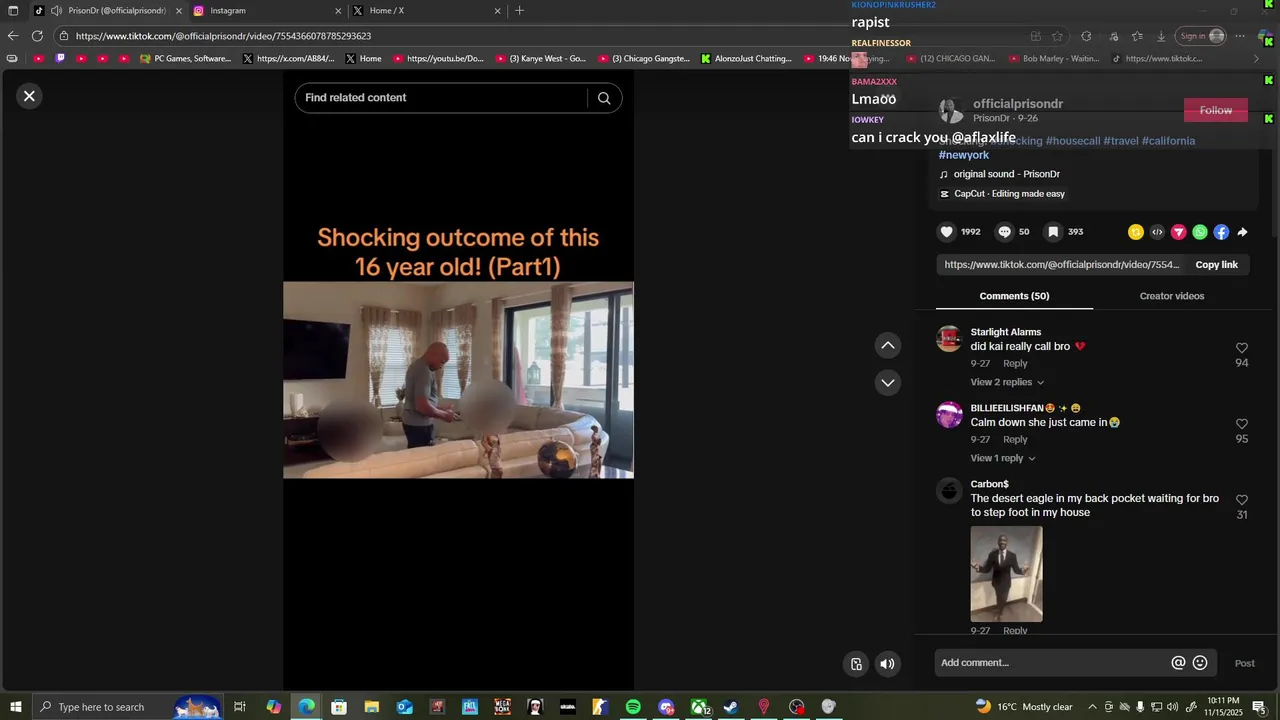Screen dimensions: 1280x720
Task: Open the emoji picker in comment box
Action: pos(1200,663)
